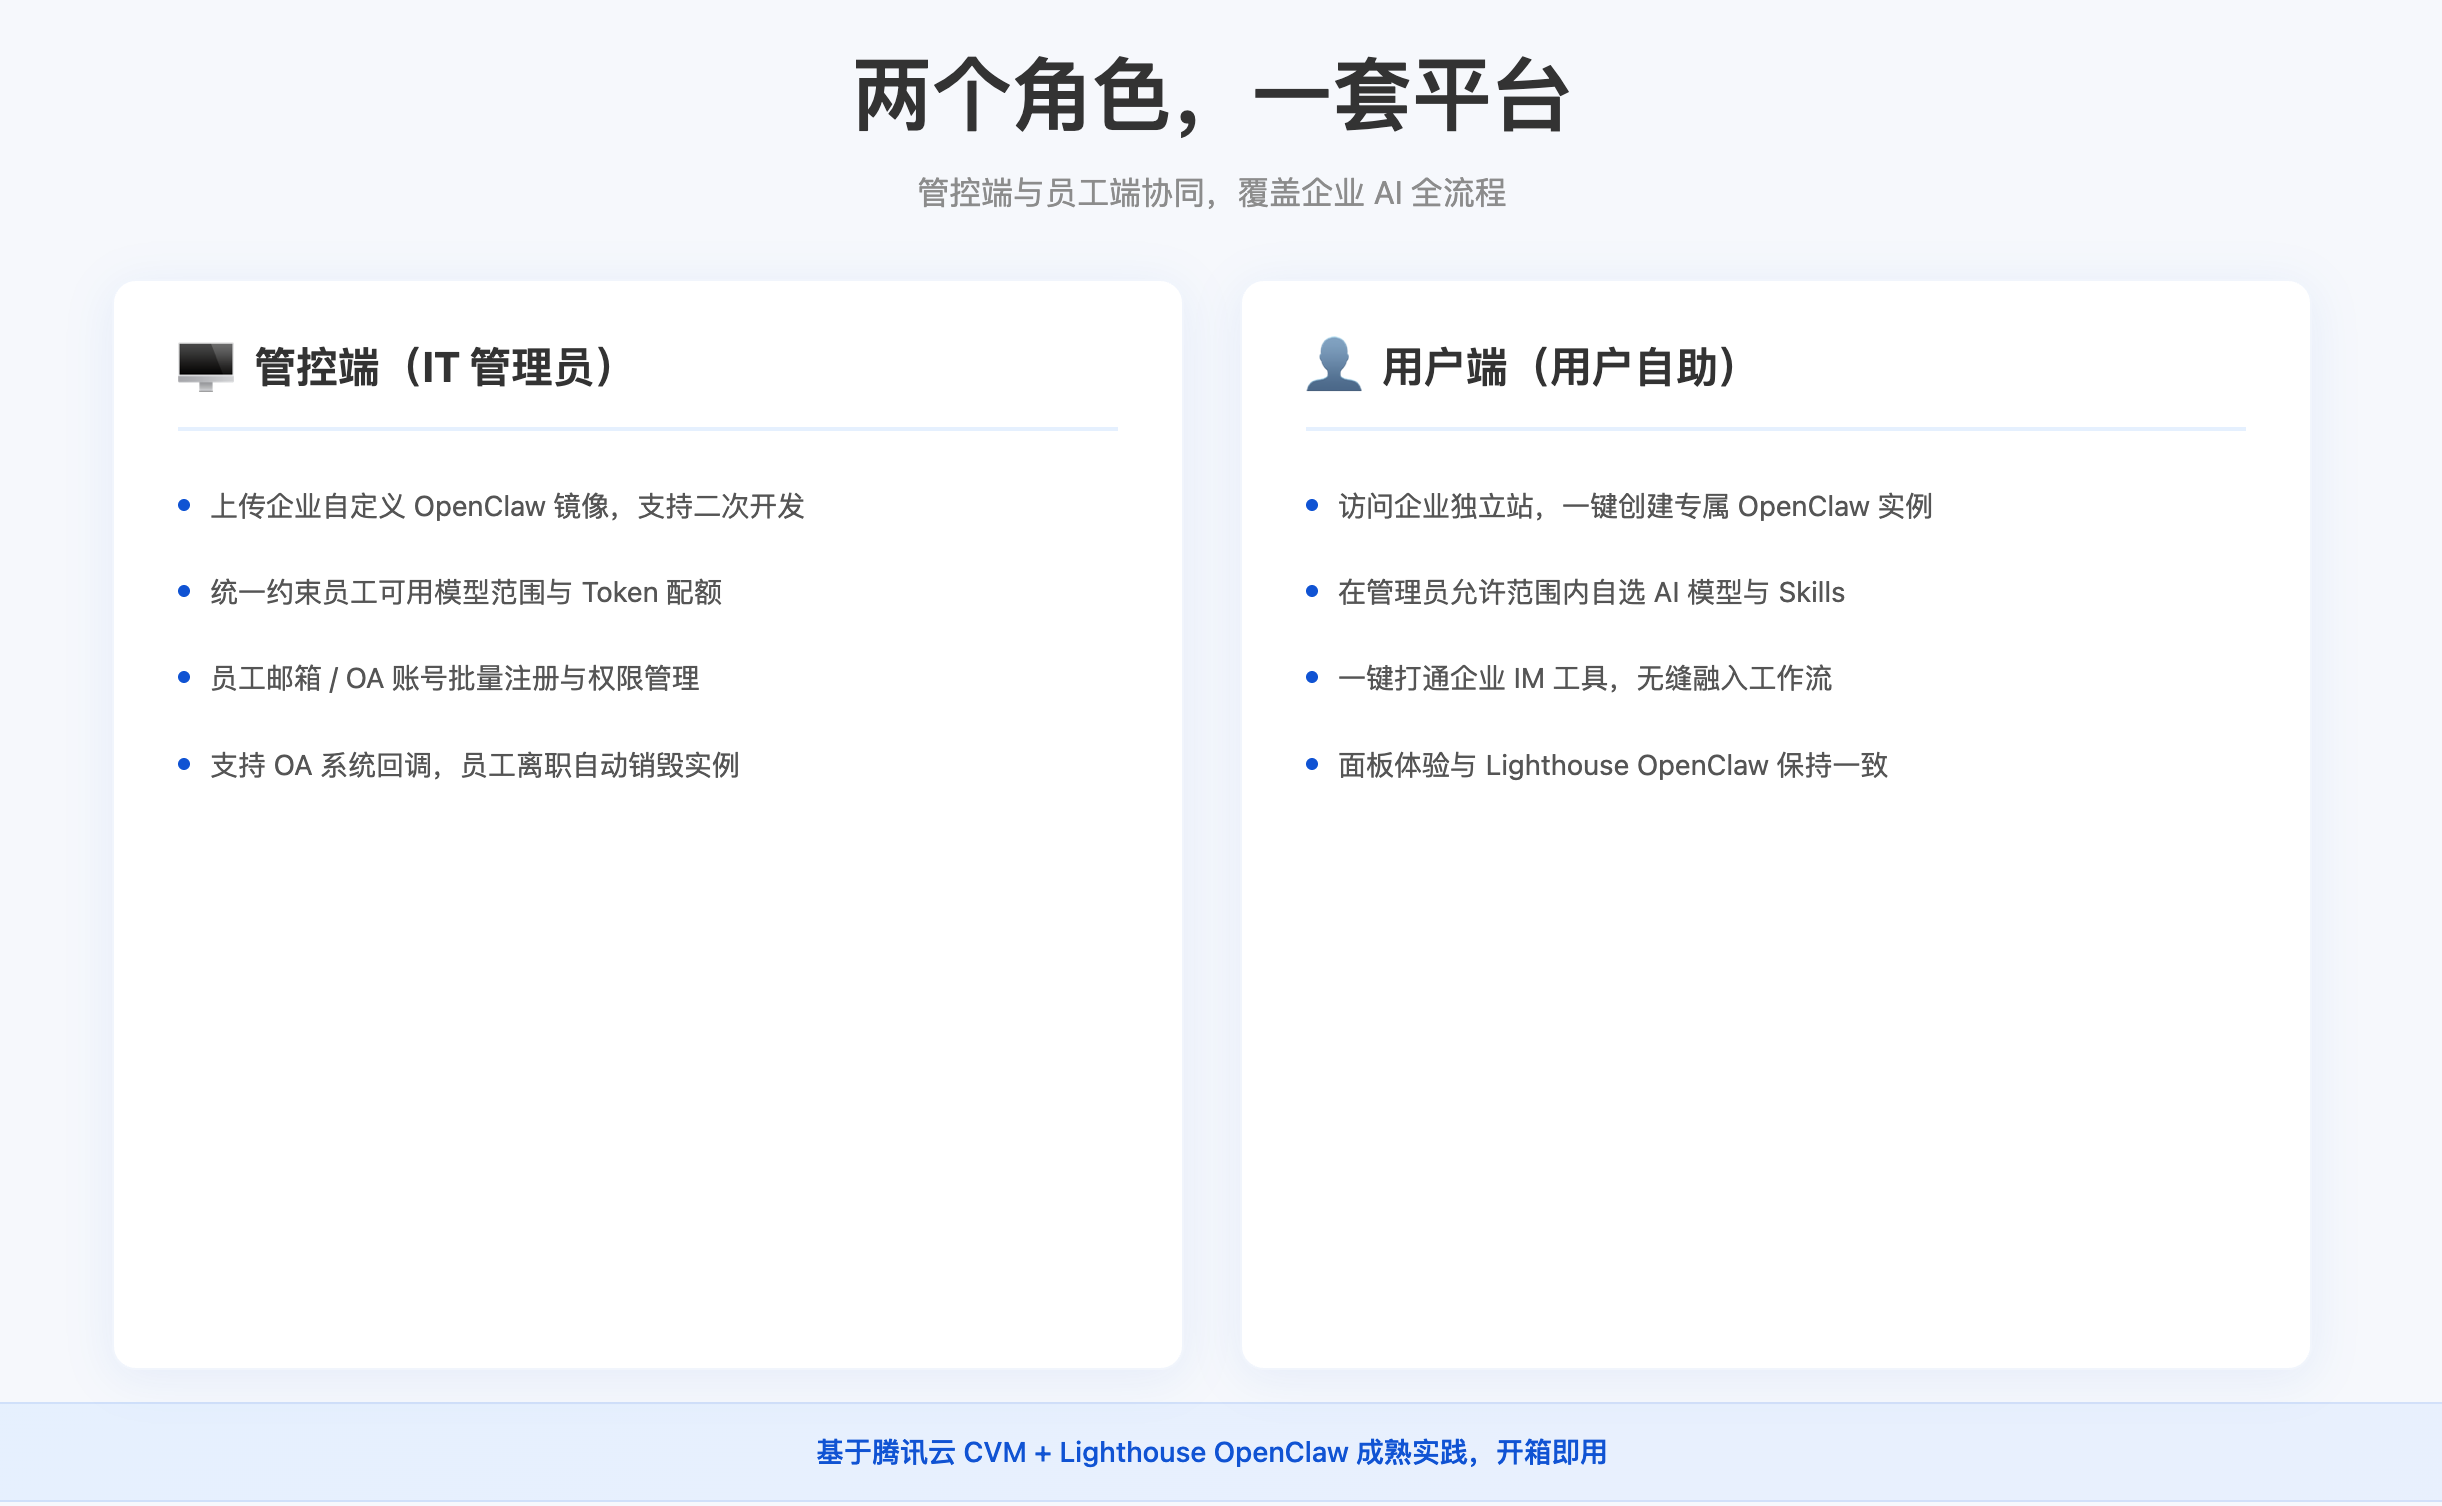Click the 管控端(IT 管理员) heading
The width and height of the screenshot is (2442, 1506).
pyautogui.click(x=436, y=367)
